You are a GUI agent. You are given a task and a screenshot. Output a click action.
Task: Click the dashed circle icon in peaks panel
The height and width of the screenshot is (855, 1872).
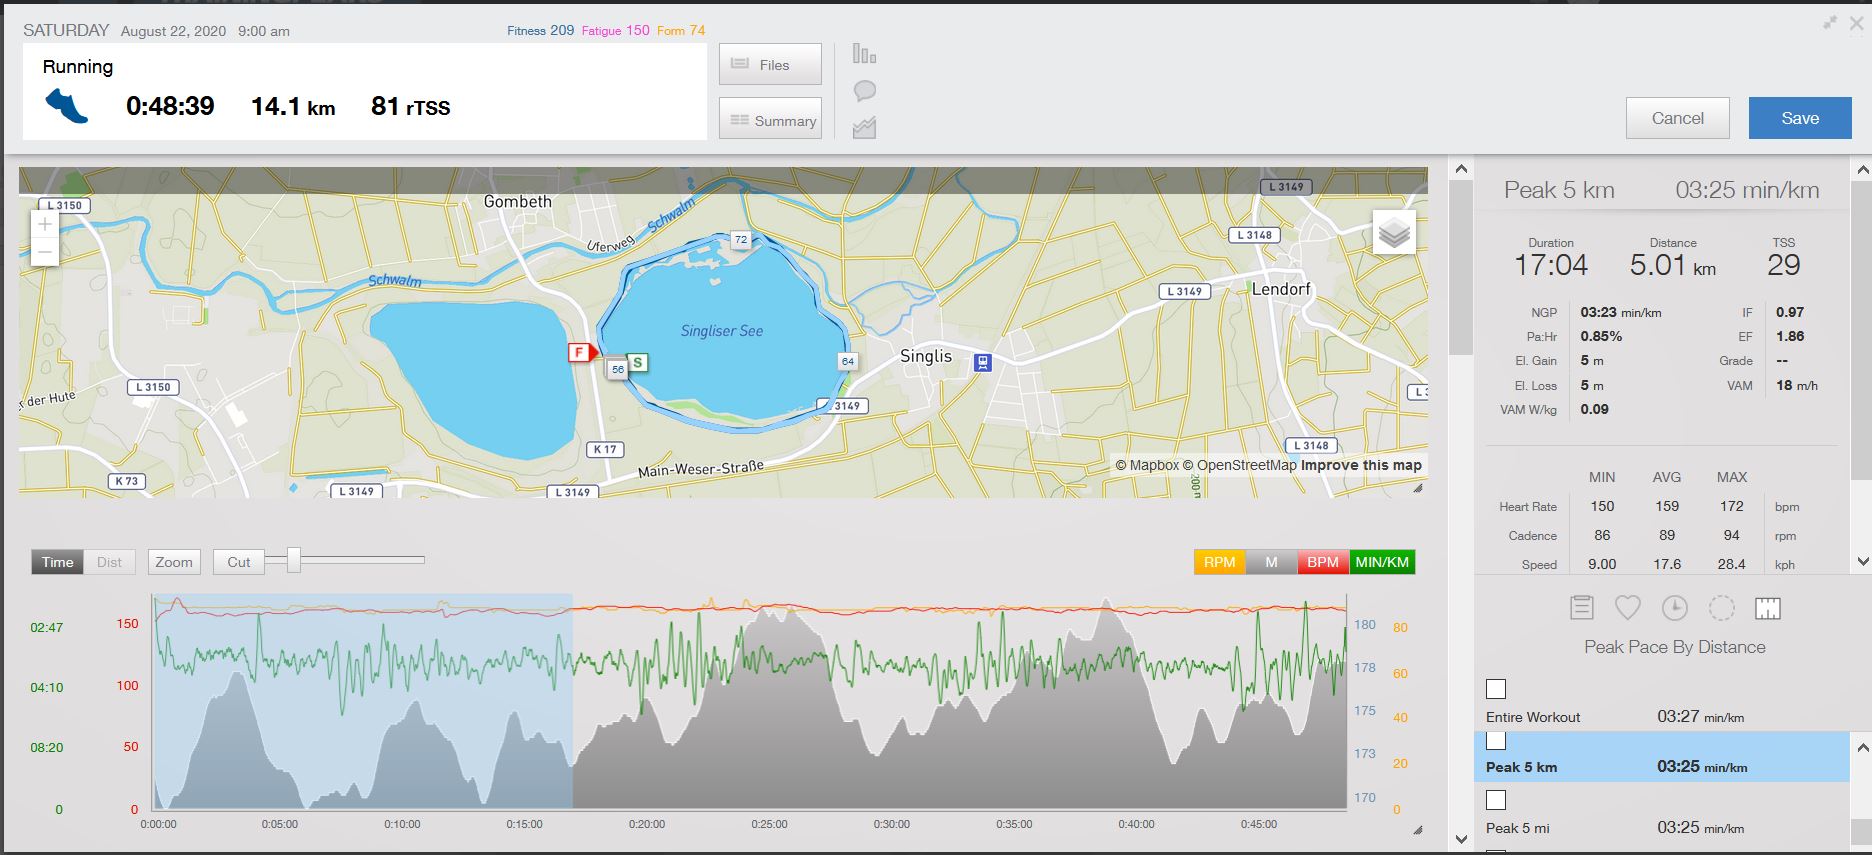[x=1721, y=608]
